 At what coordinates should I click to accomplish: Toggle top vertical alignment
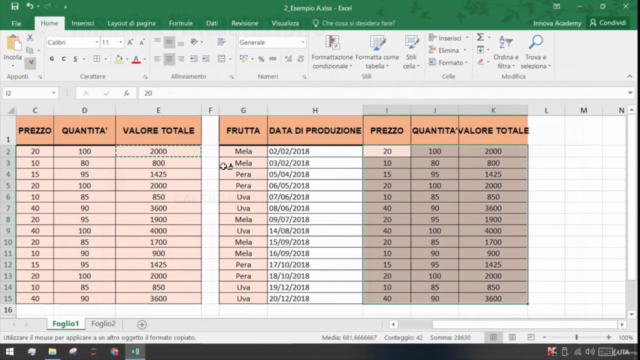point(157,42)
